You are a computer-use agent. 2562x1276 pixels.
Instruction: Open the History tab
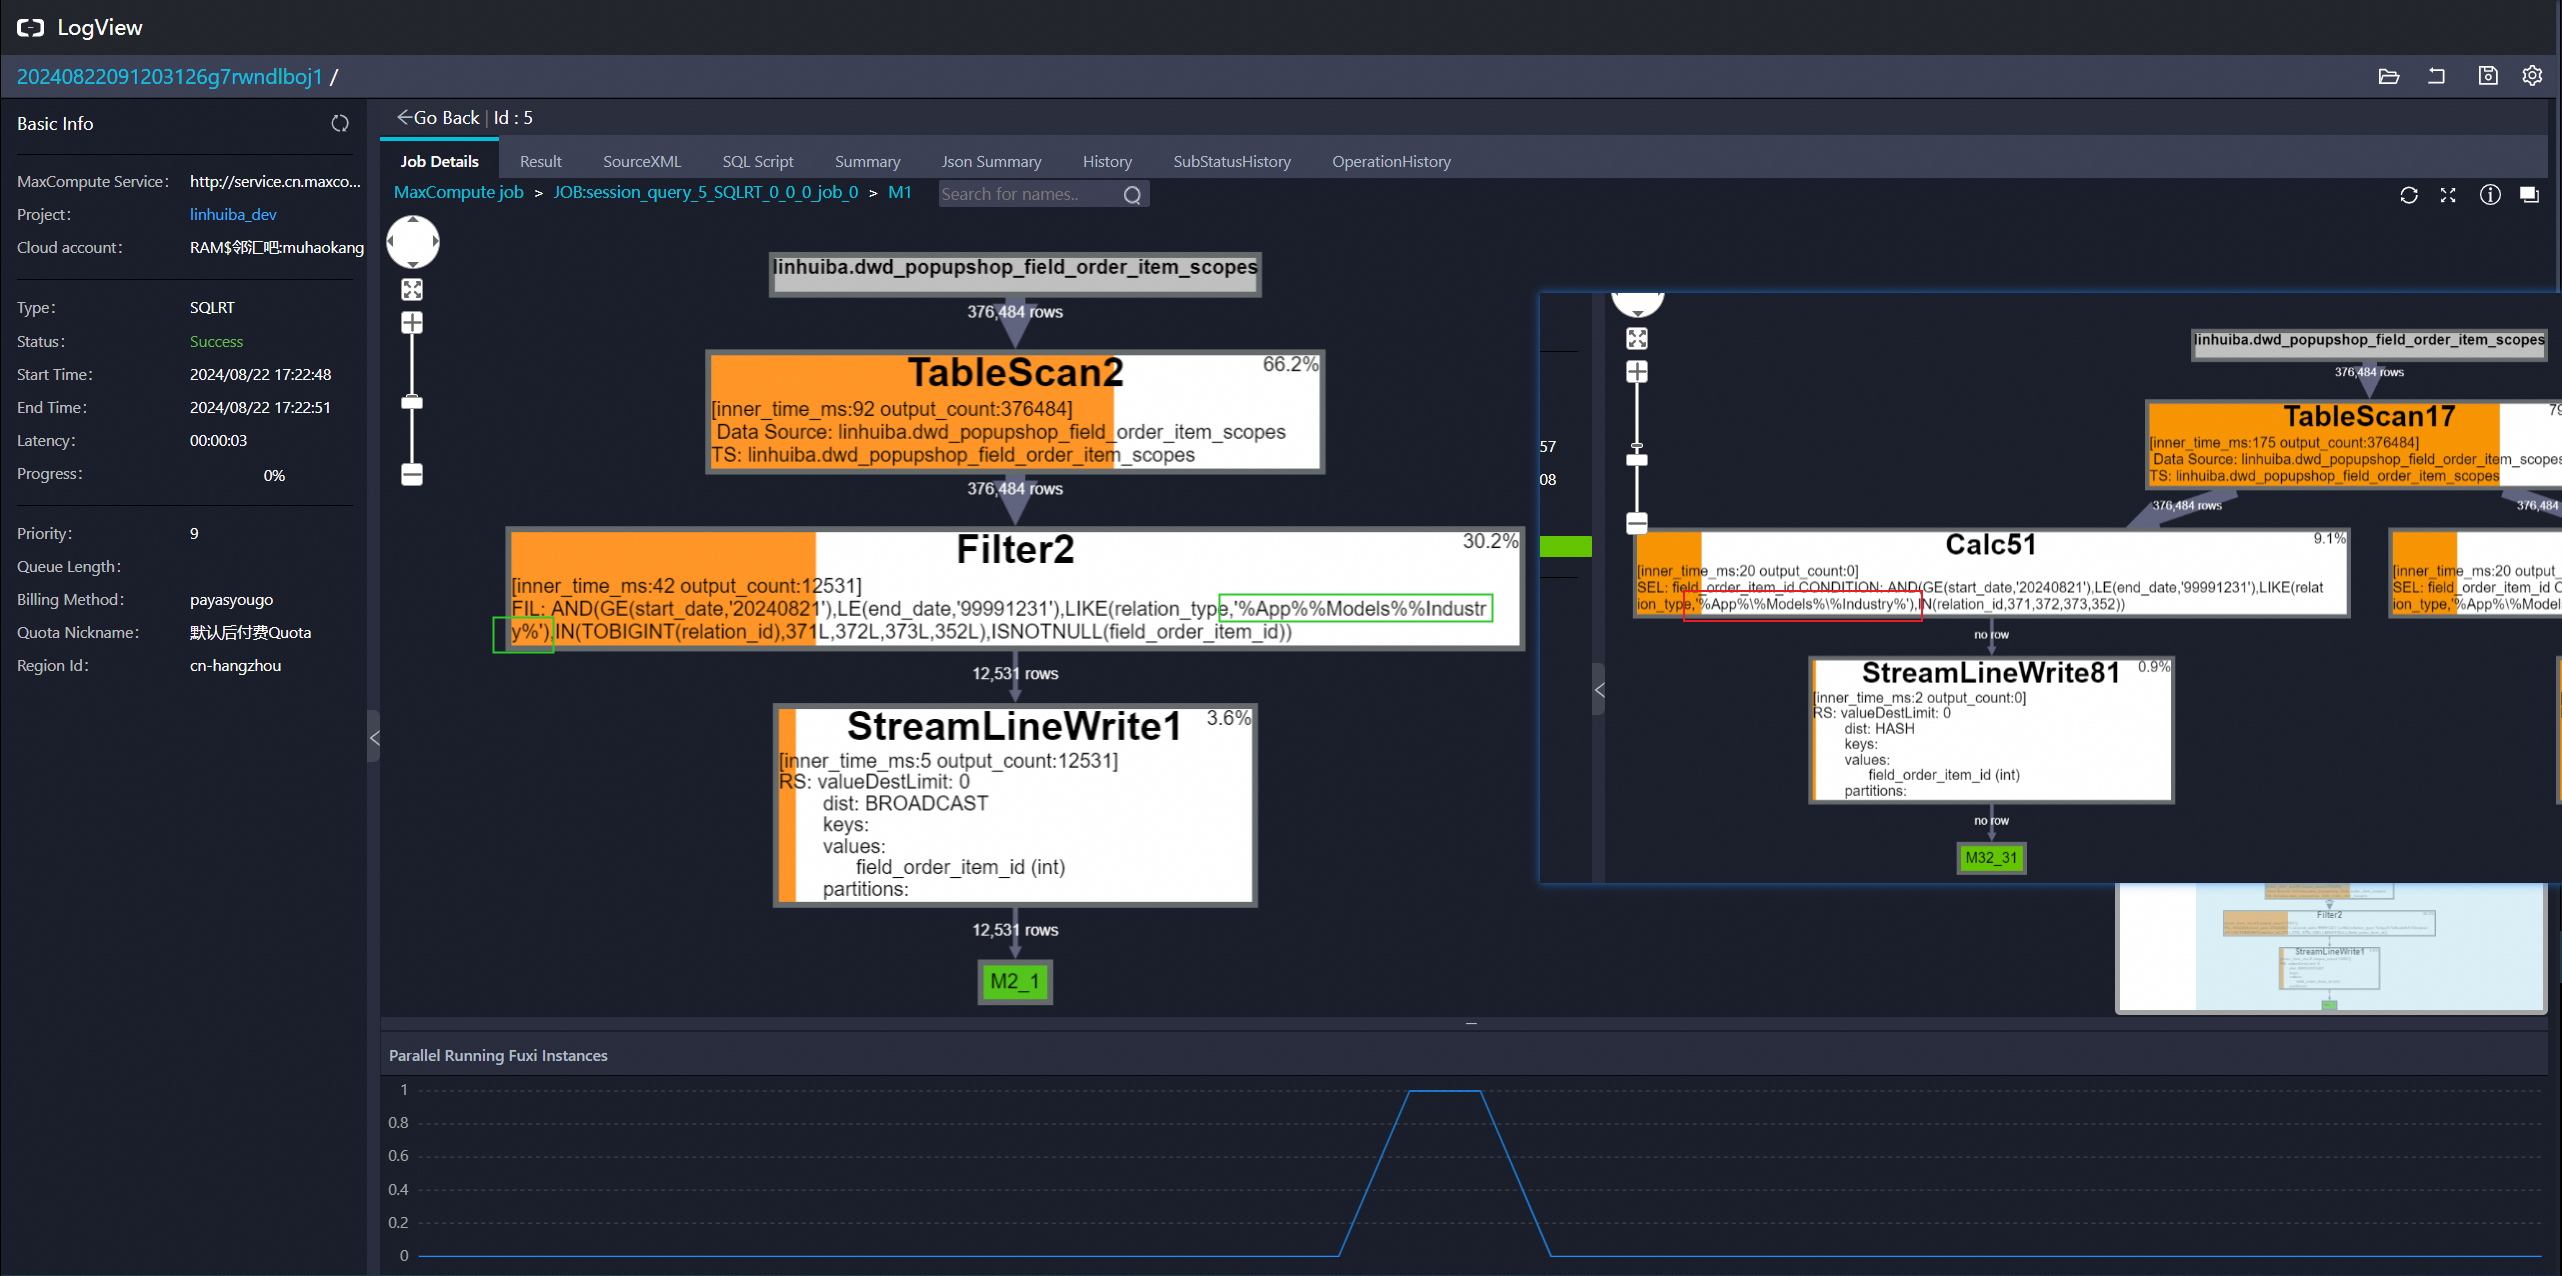1107,161
